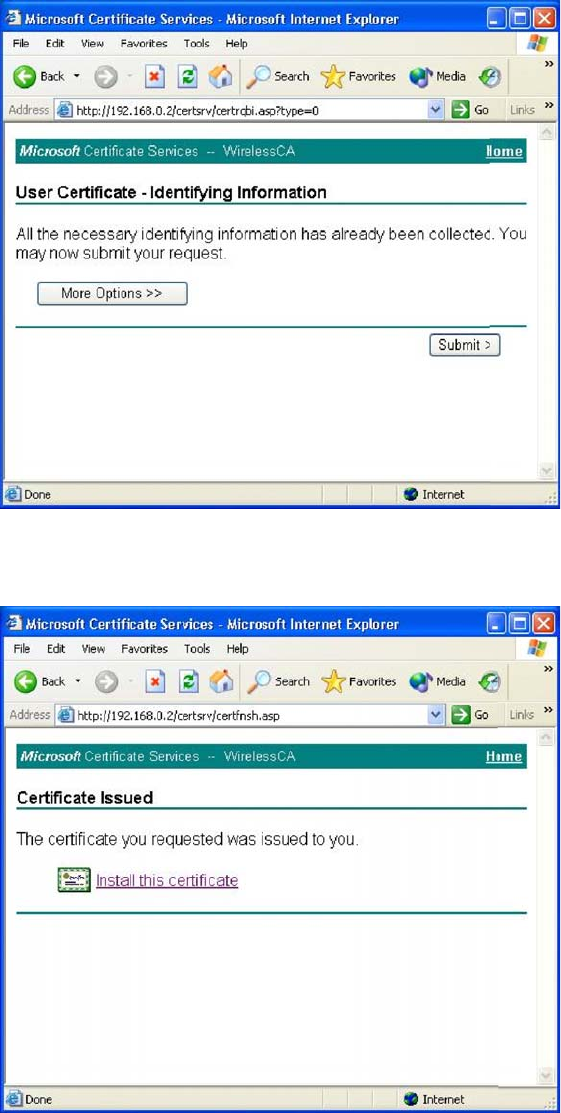Expand Links chevron in top window
The image size is (561, 1113).
pos(548,105)
